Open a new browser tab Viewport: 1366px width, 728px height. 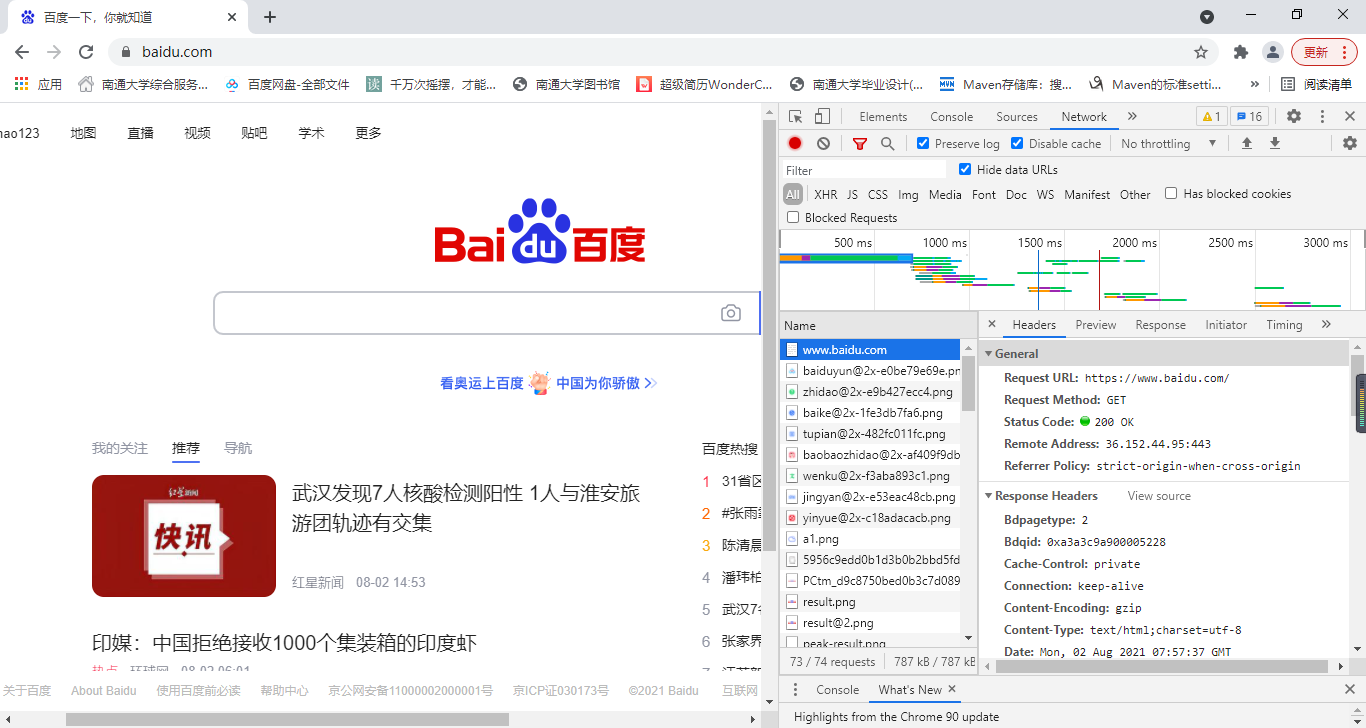[270, 17]
